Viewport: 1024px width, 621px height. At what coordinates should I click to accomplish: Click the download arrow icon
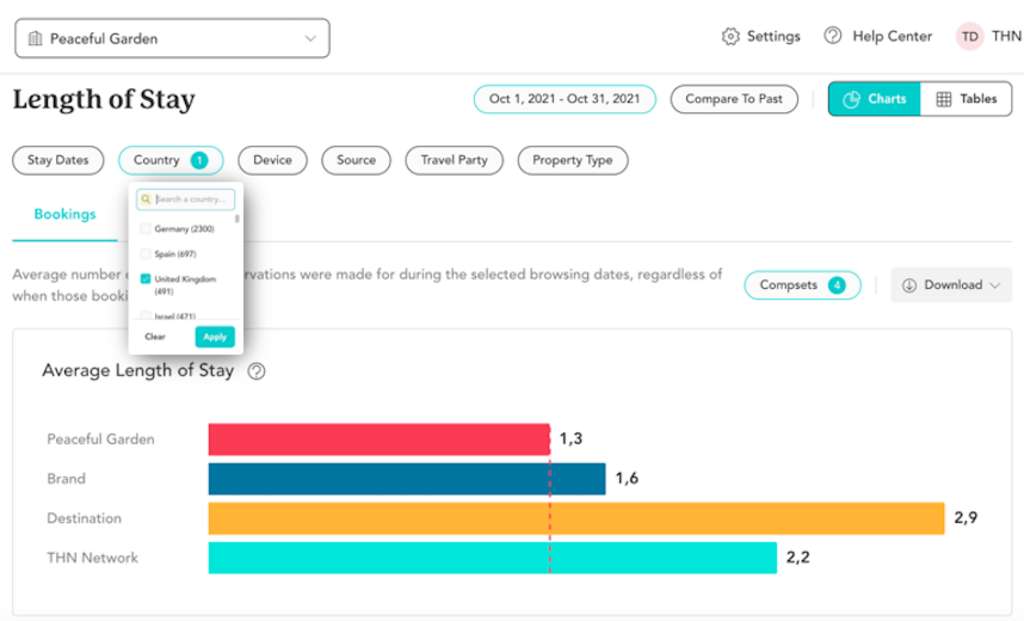[911, 285]
